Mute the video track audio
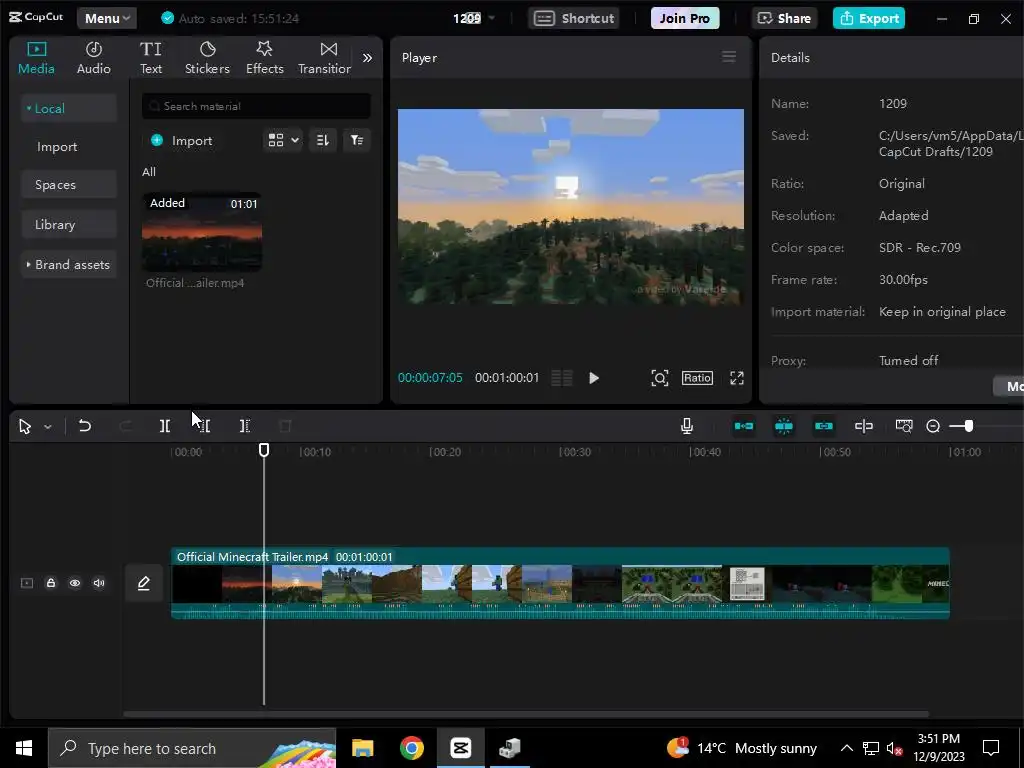Image resolution: width=1024 pixels, height=768 pixels. [x=99, y=583]
